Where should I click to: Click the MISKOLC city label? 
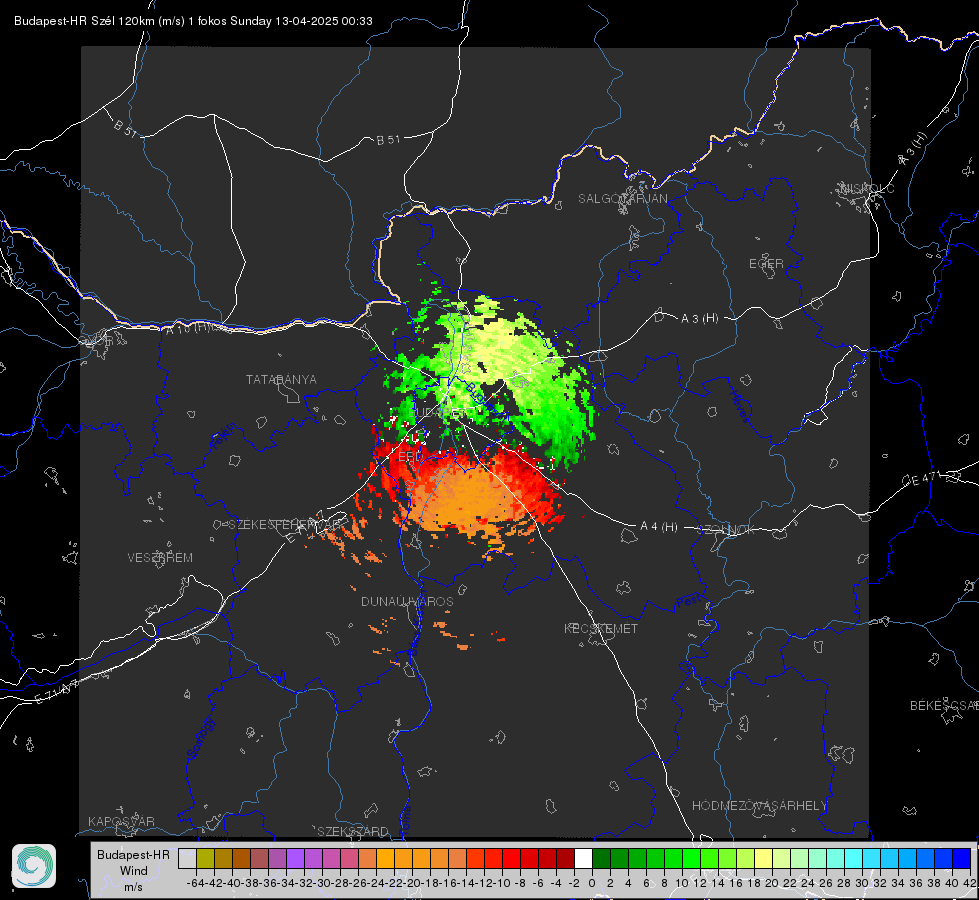(867, 188)
